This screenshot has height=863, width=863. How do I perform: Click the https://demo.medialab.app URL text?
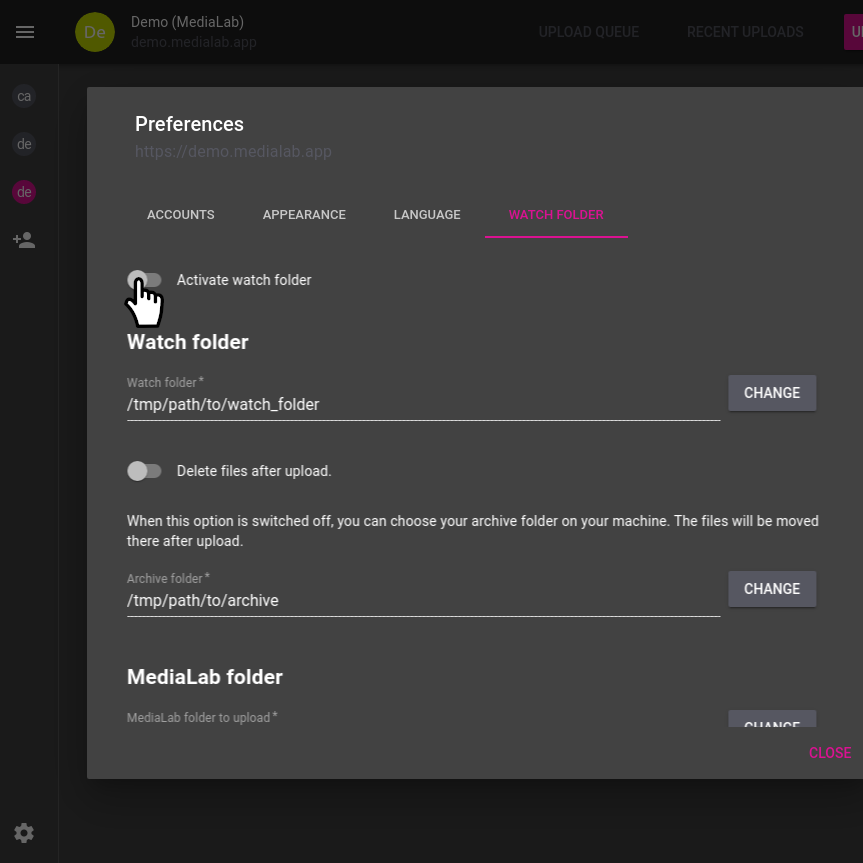coord(233,151)
